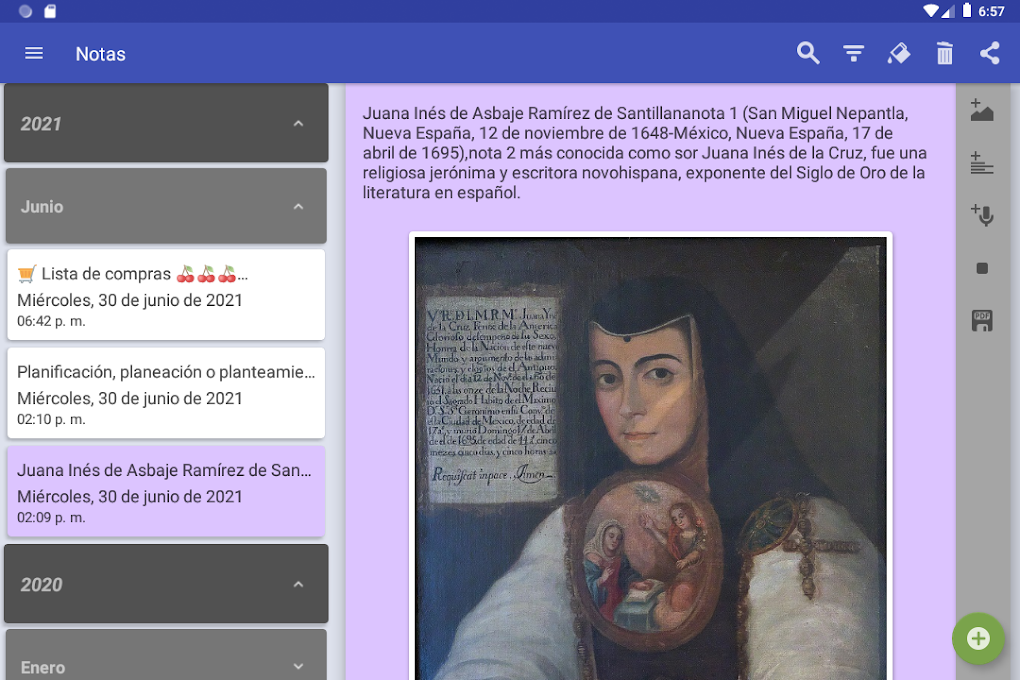Tap the stop recording square
1020x680 pixels.
point(982,268)
